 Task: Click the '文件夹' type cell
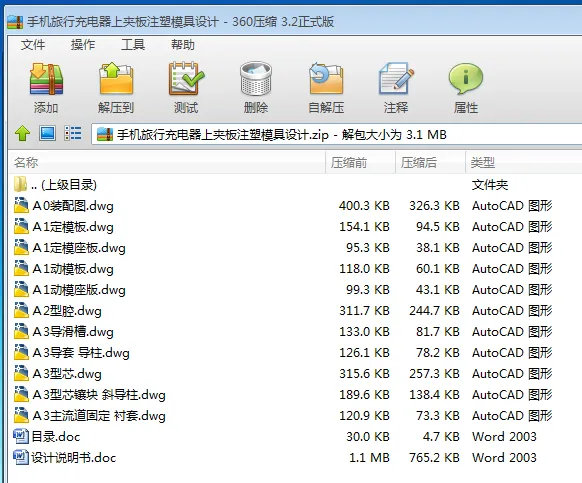pyautogui.click(x=490, y=185)
